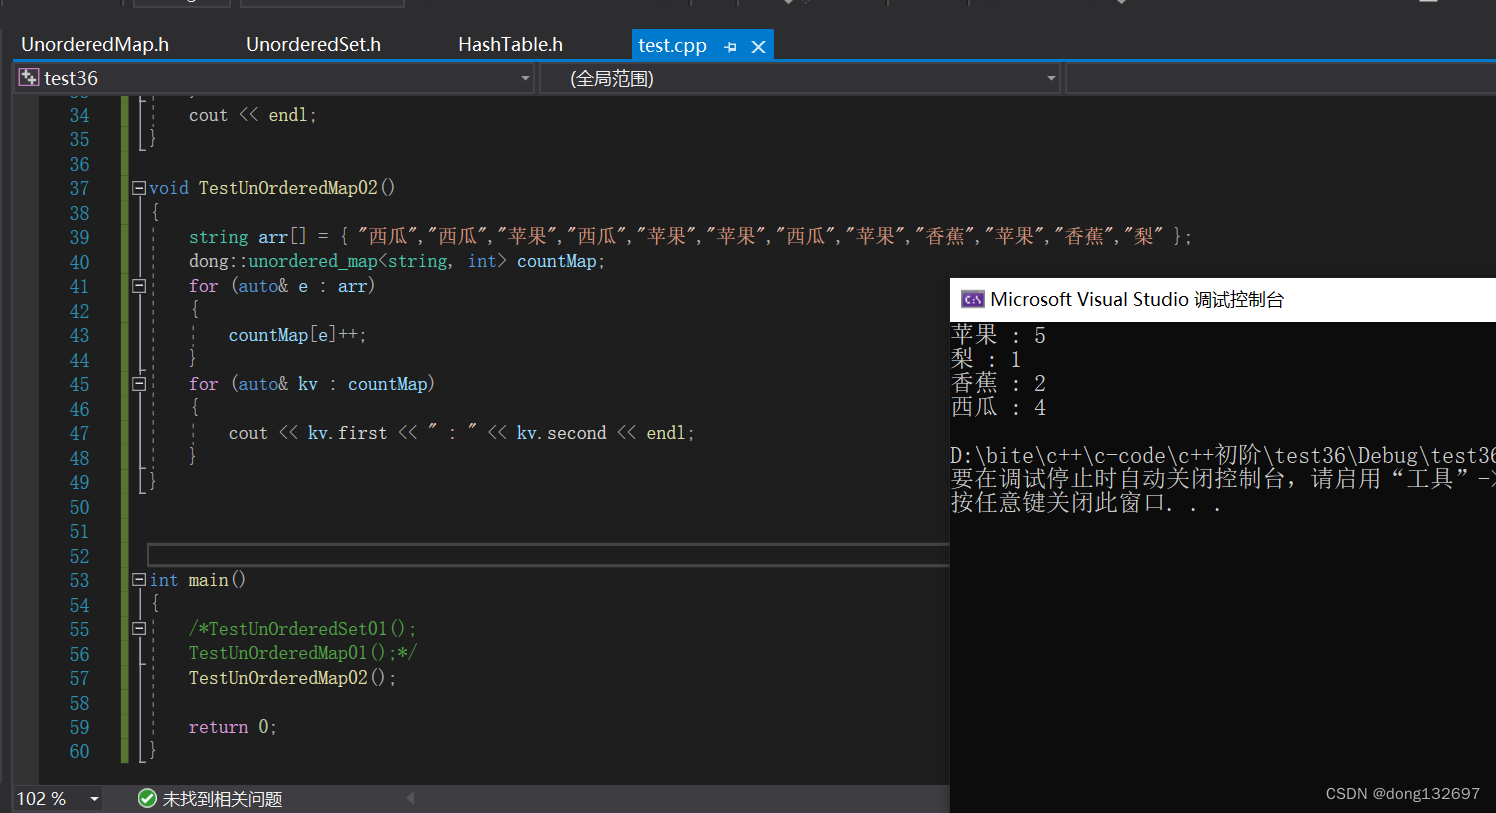
Task: Click the return 0 statement
Action: 232,727
